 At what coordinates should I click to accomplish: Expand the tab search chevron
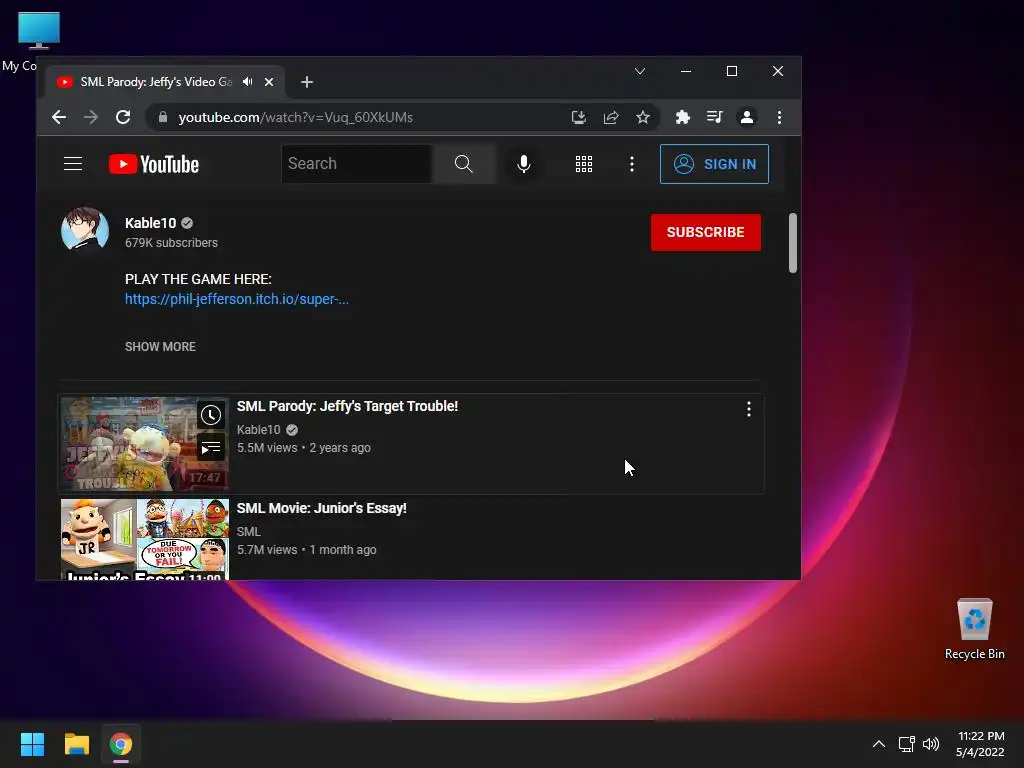[640, 71]
